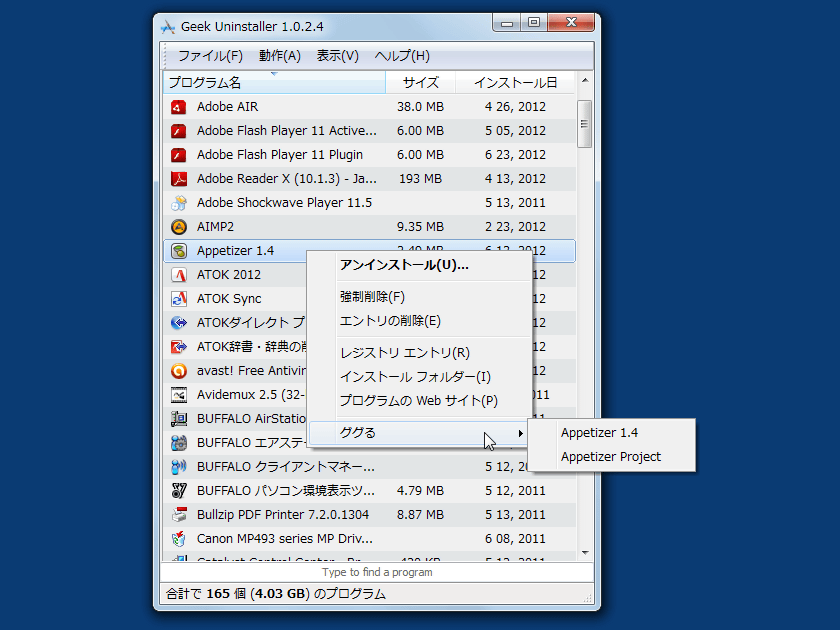This screenshot has height=630, width=840.
Task: Select Bullzip PDF Printer 7.2.0.1304 row
Action: (369, 515)
